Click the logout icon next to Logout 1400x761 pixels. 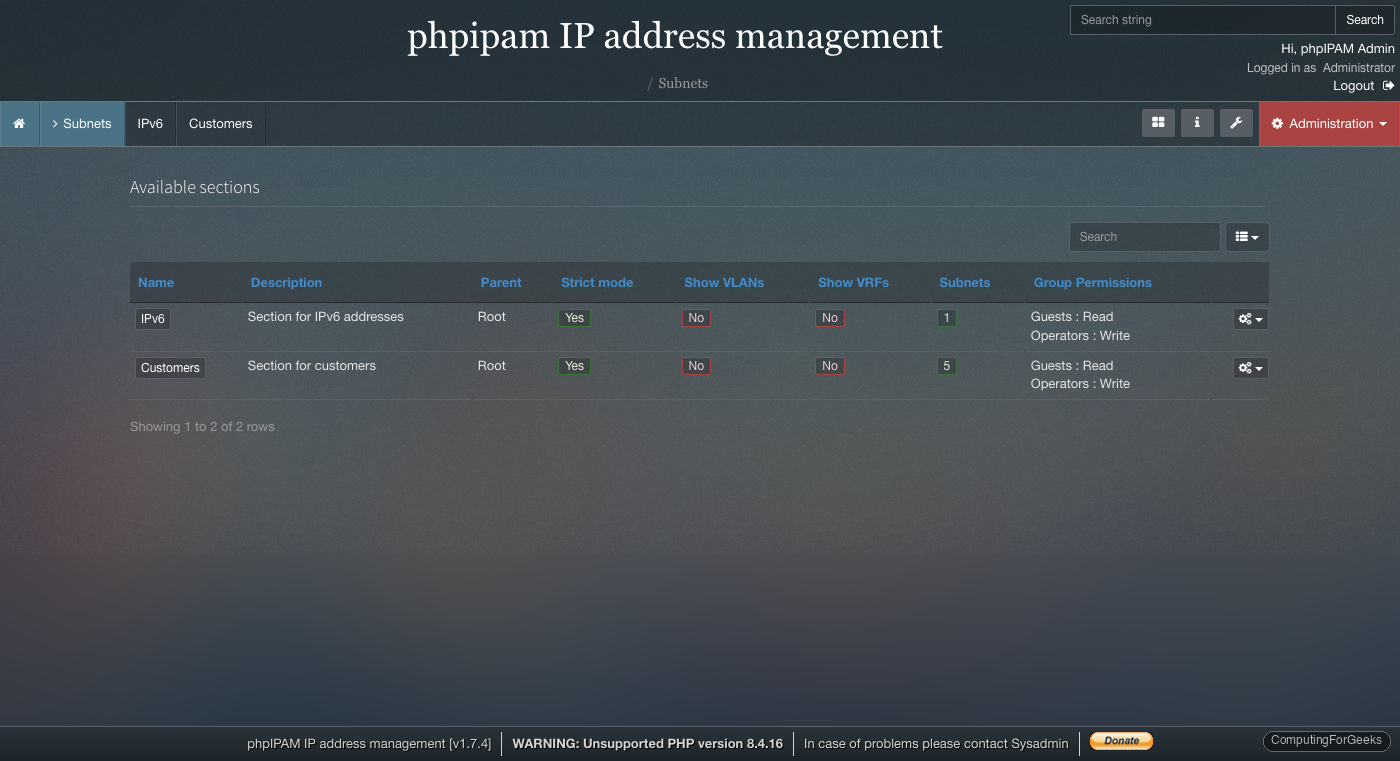[1388, 85]
